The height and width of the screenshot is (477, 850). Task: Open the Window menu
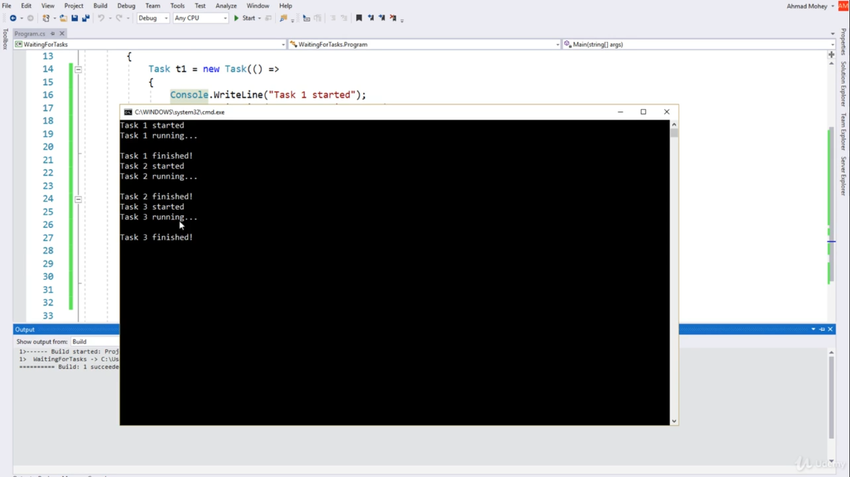[x=257, y=5]
